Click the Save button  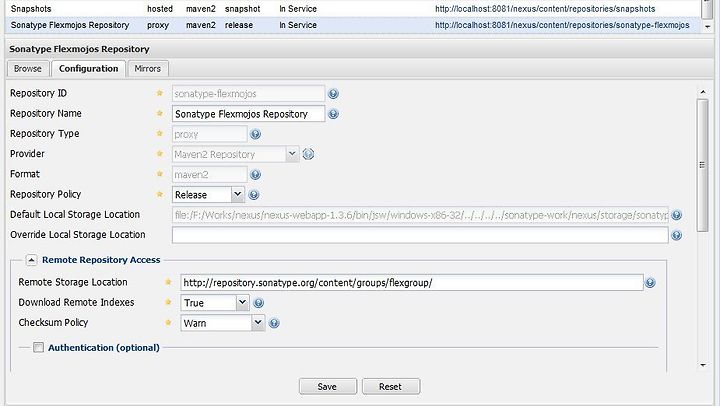pyautogui.click(x=327, y=387)
